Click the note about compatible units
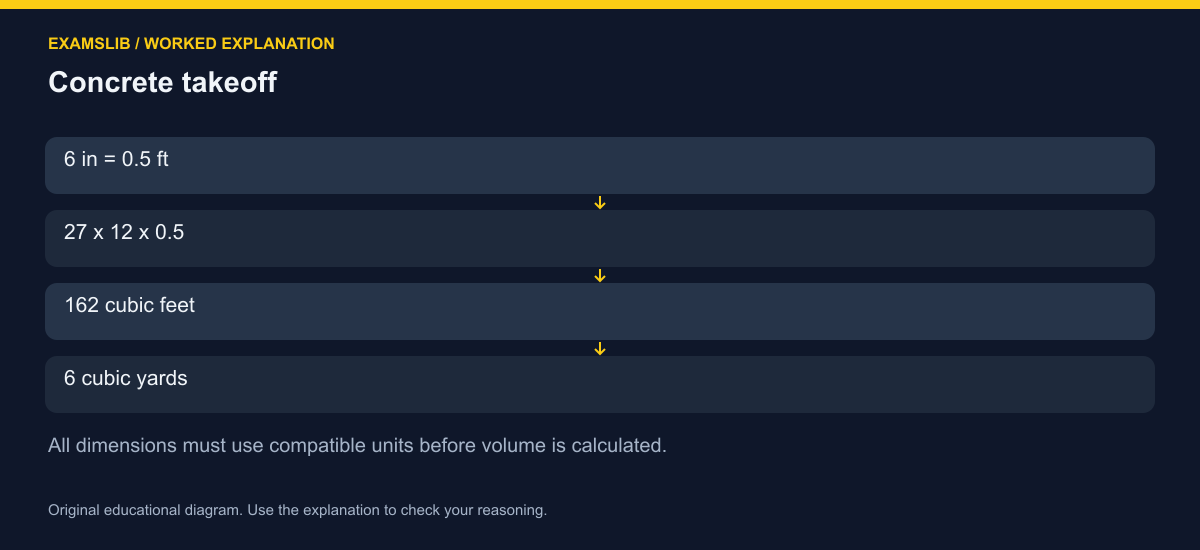Image resolution: width=1200 pixels, height=550 pixels. click(x=357, y=446)
